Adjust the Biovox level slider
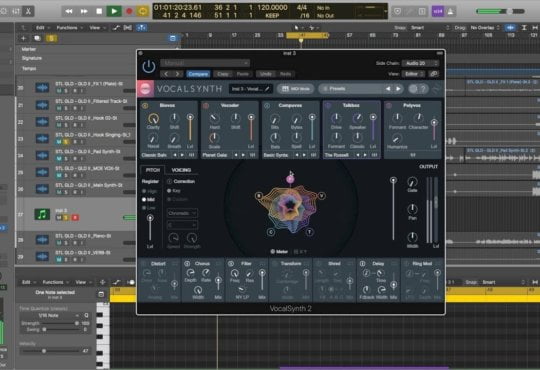 (190, 128)
